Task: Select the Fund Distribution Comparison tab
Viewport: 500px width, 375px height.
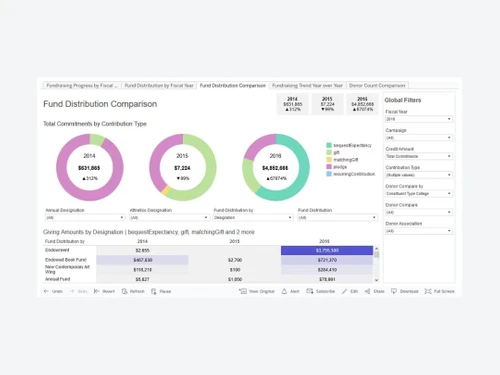Action: click(x=233, y=86)
